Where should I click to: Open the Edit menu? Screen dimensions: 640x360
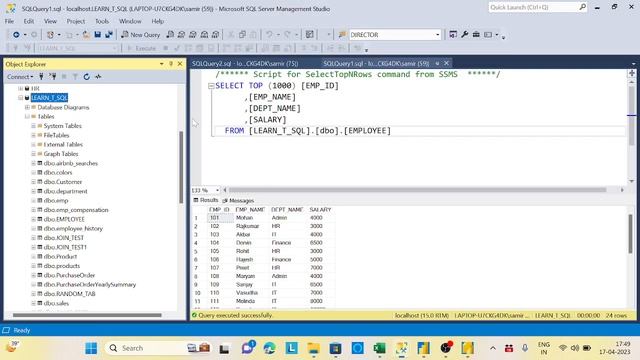coord(29,21)
